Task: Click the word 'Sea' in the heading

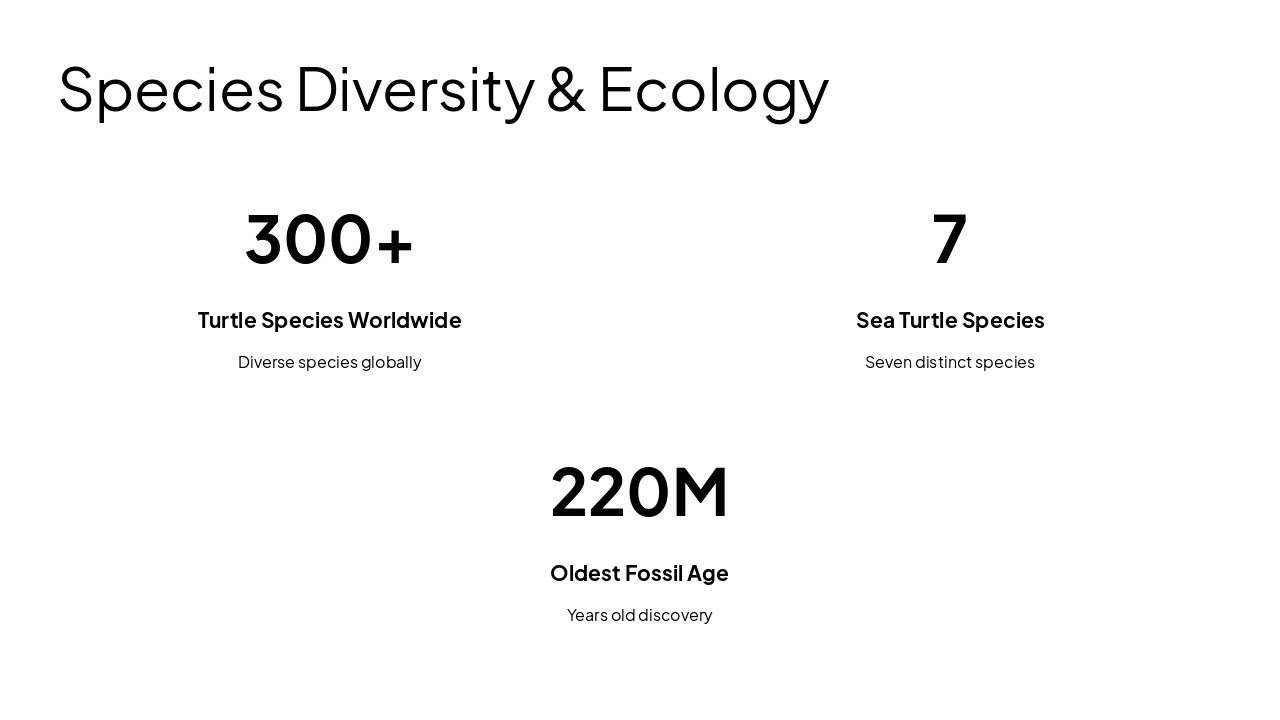Action: tap(875, 320)
